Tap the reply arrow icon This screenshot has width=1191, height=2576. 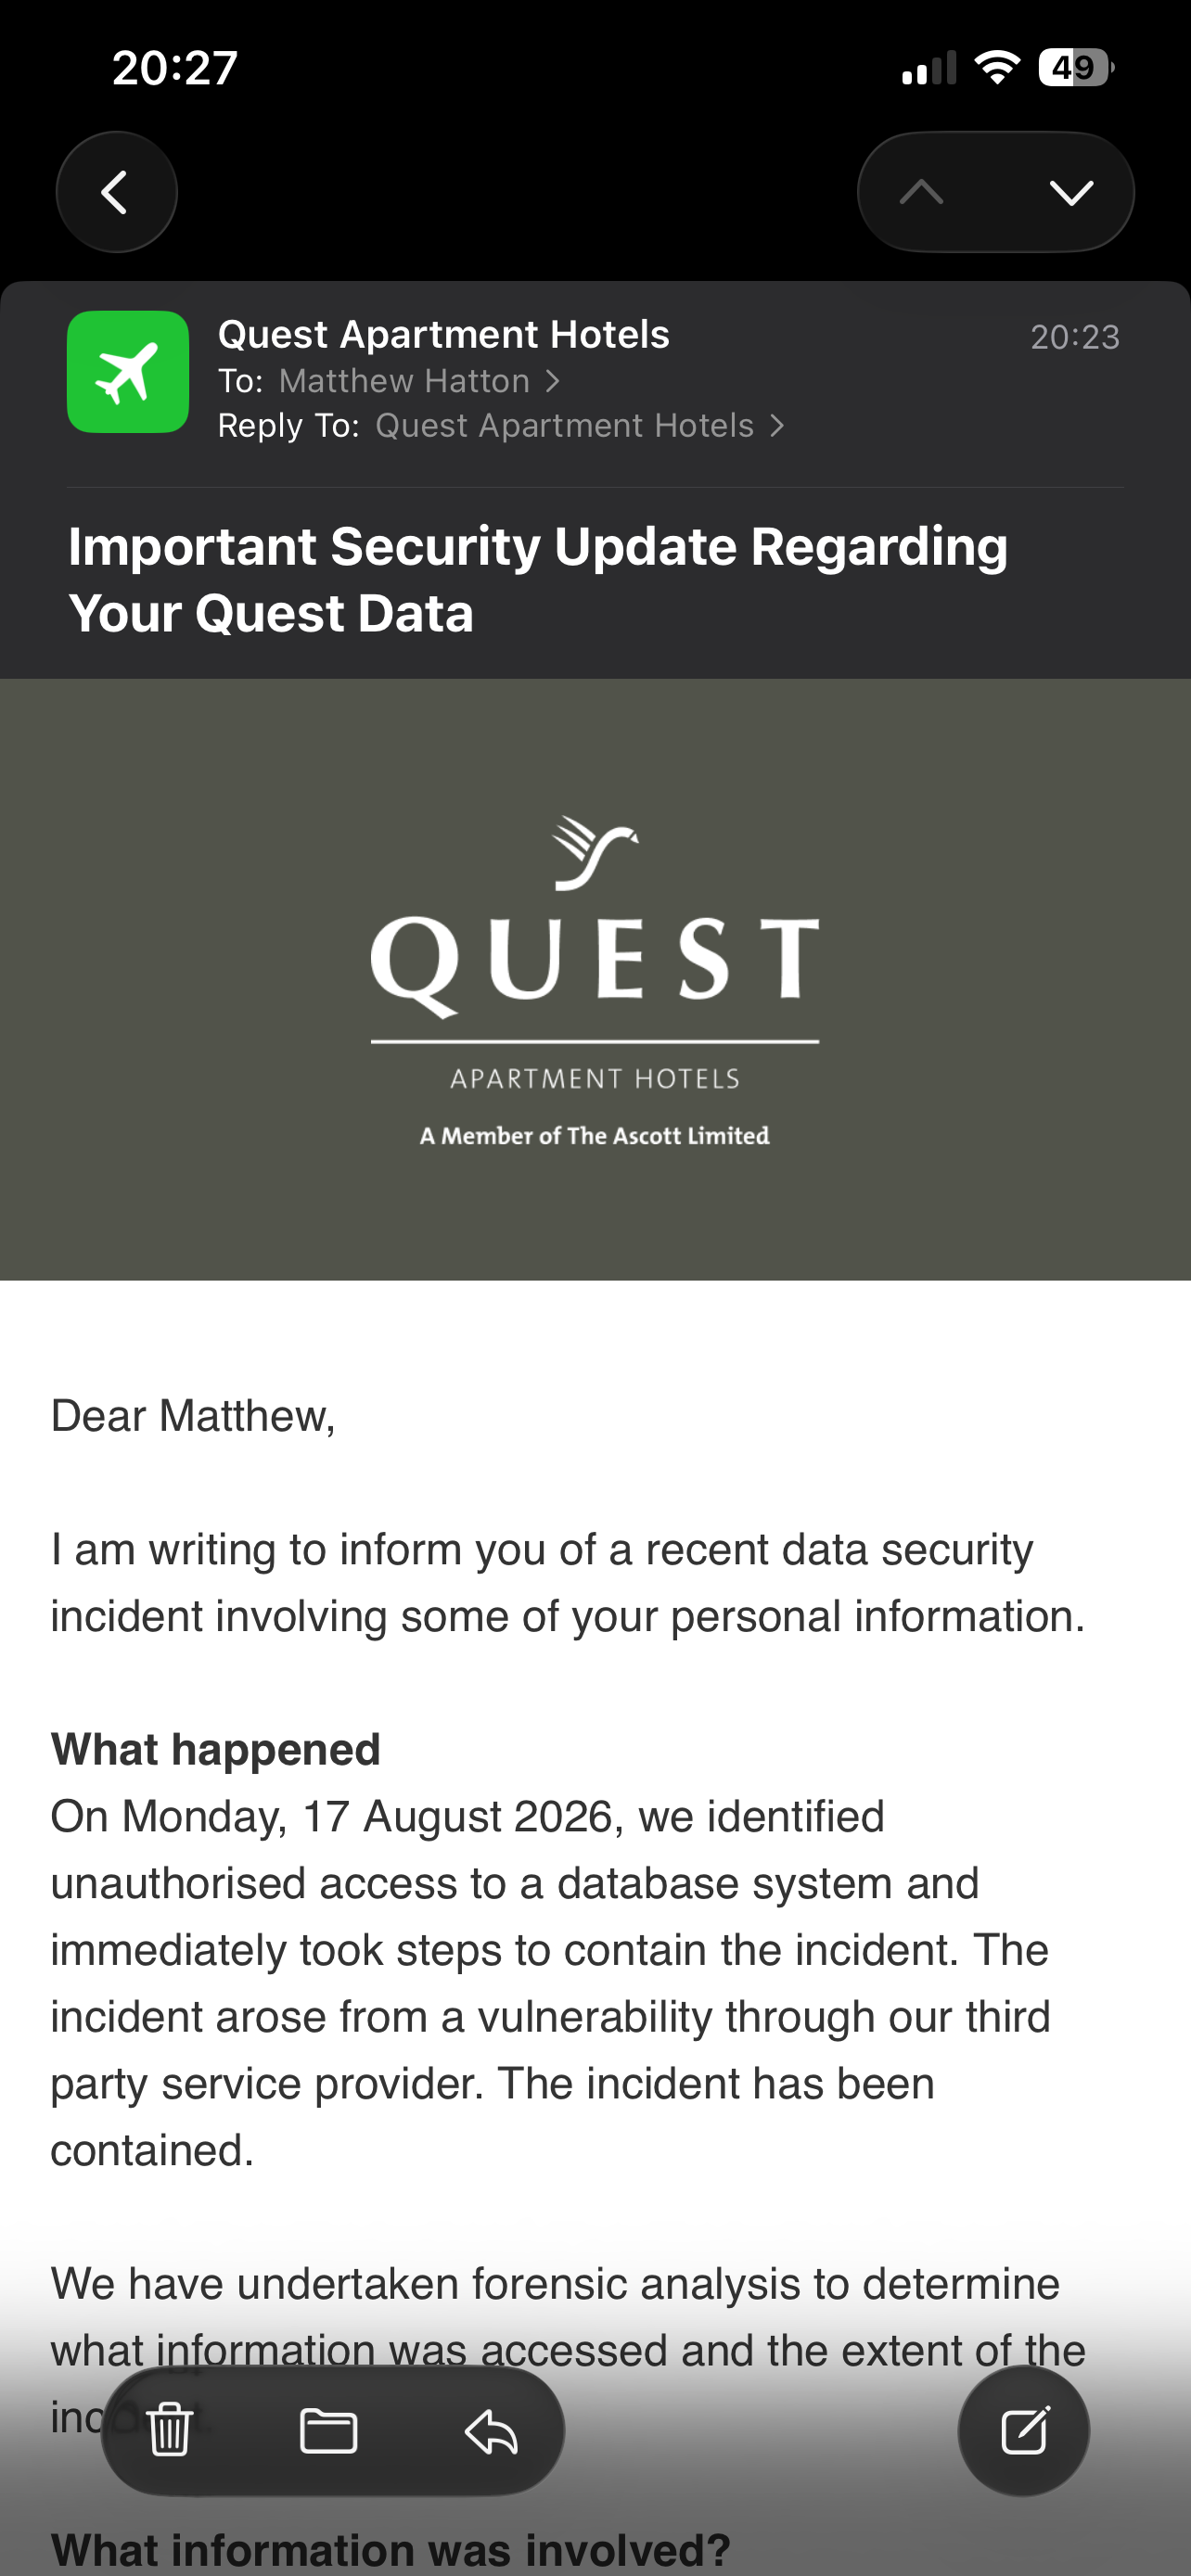point(491,2430)
